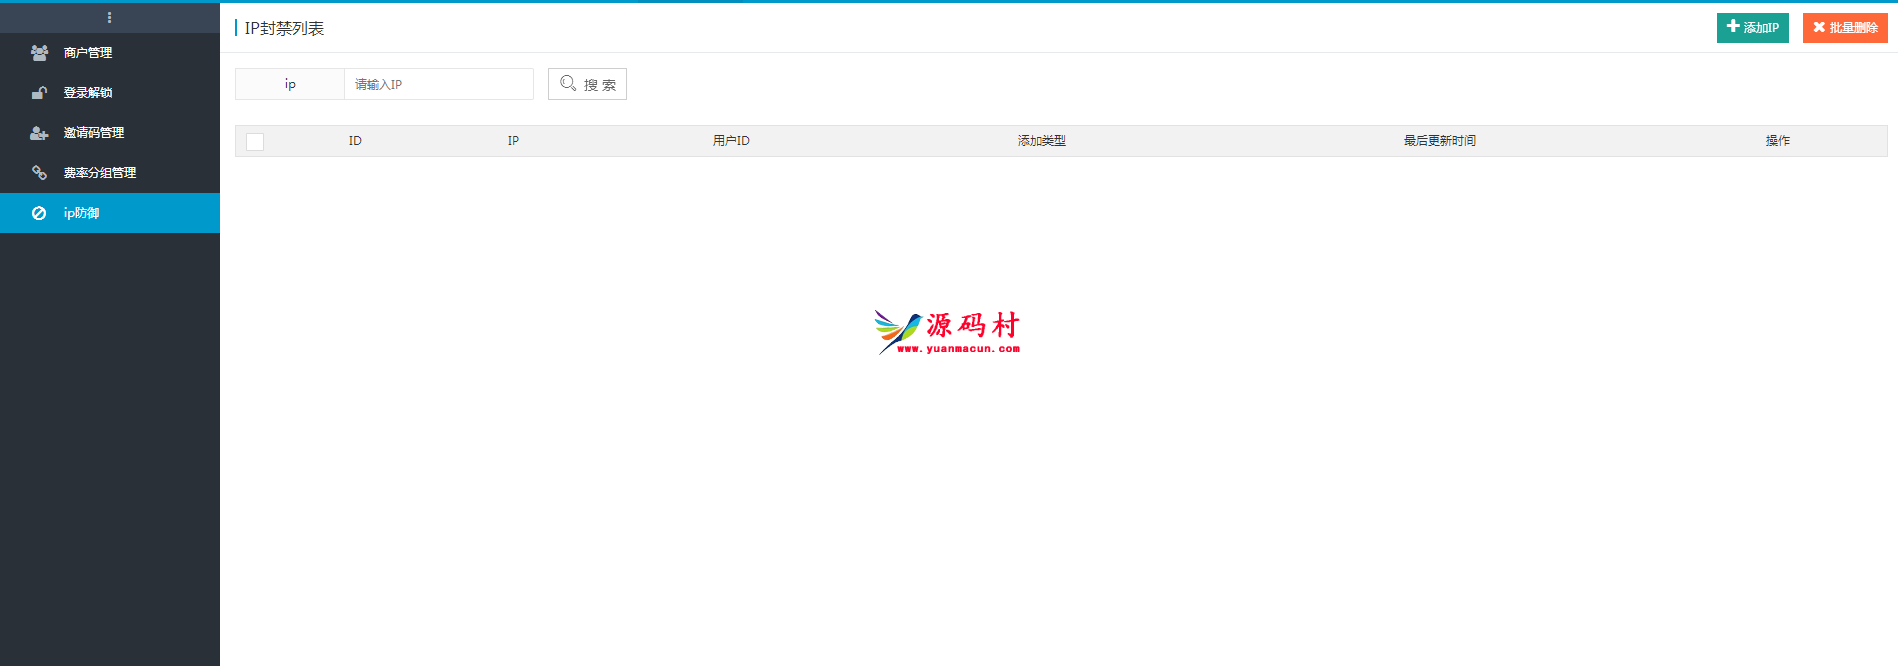This screenshot has width=1898, height=666.
Task: Click the magnifier icon in 搜索 button
Action: click(568, 84)
